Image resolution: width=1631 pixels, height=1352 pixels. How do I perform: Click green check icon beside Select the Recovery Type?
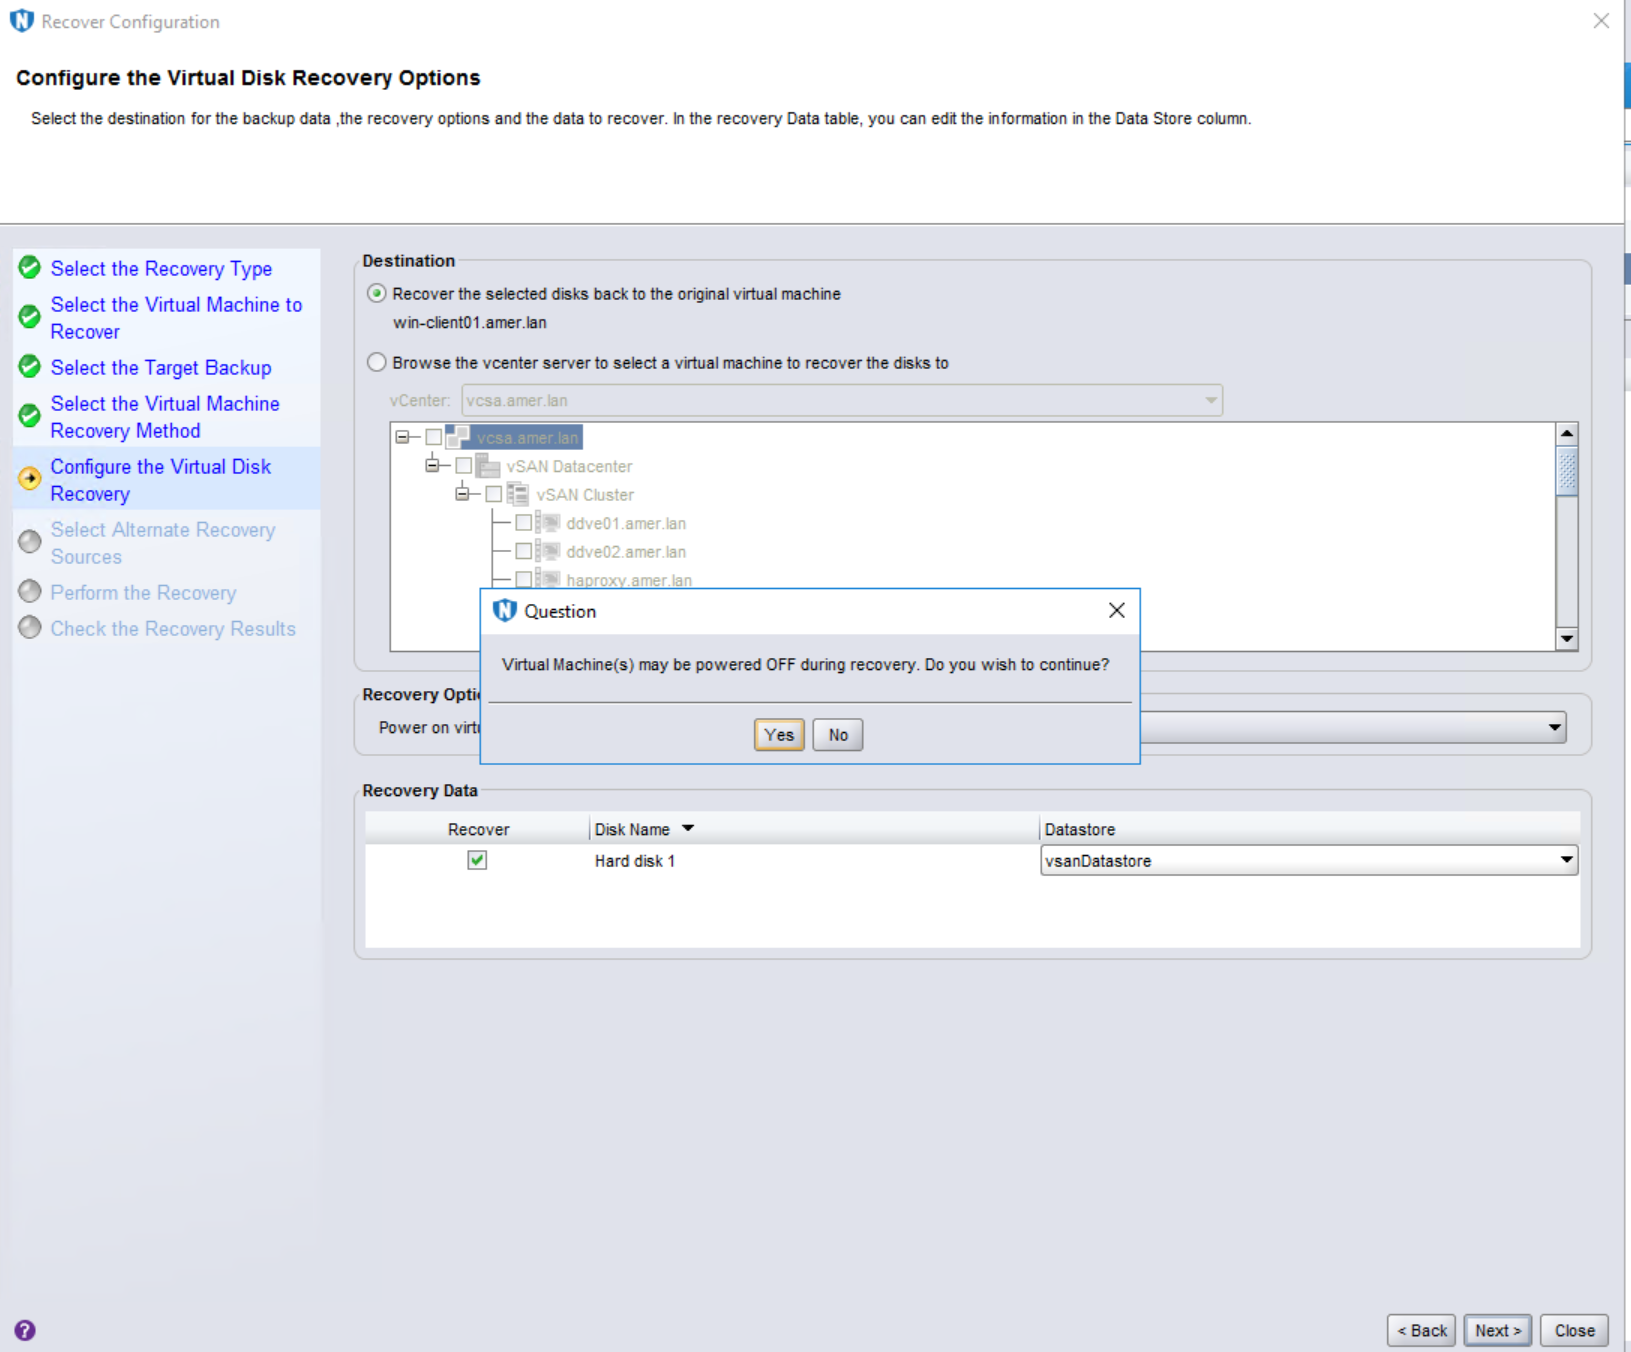30,267
